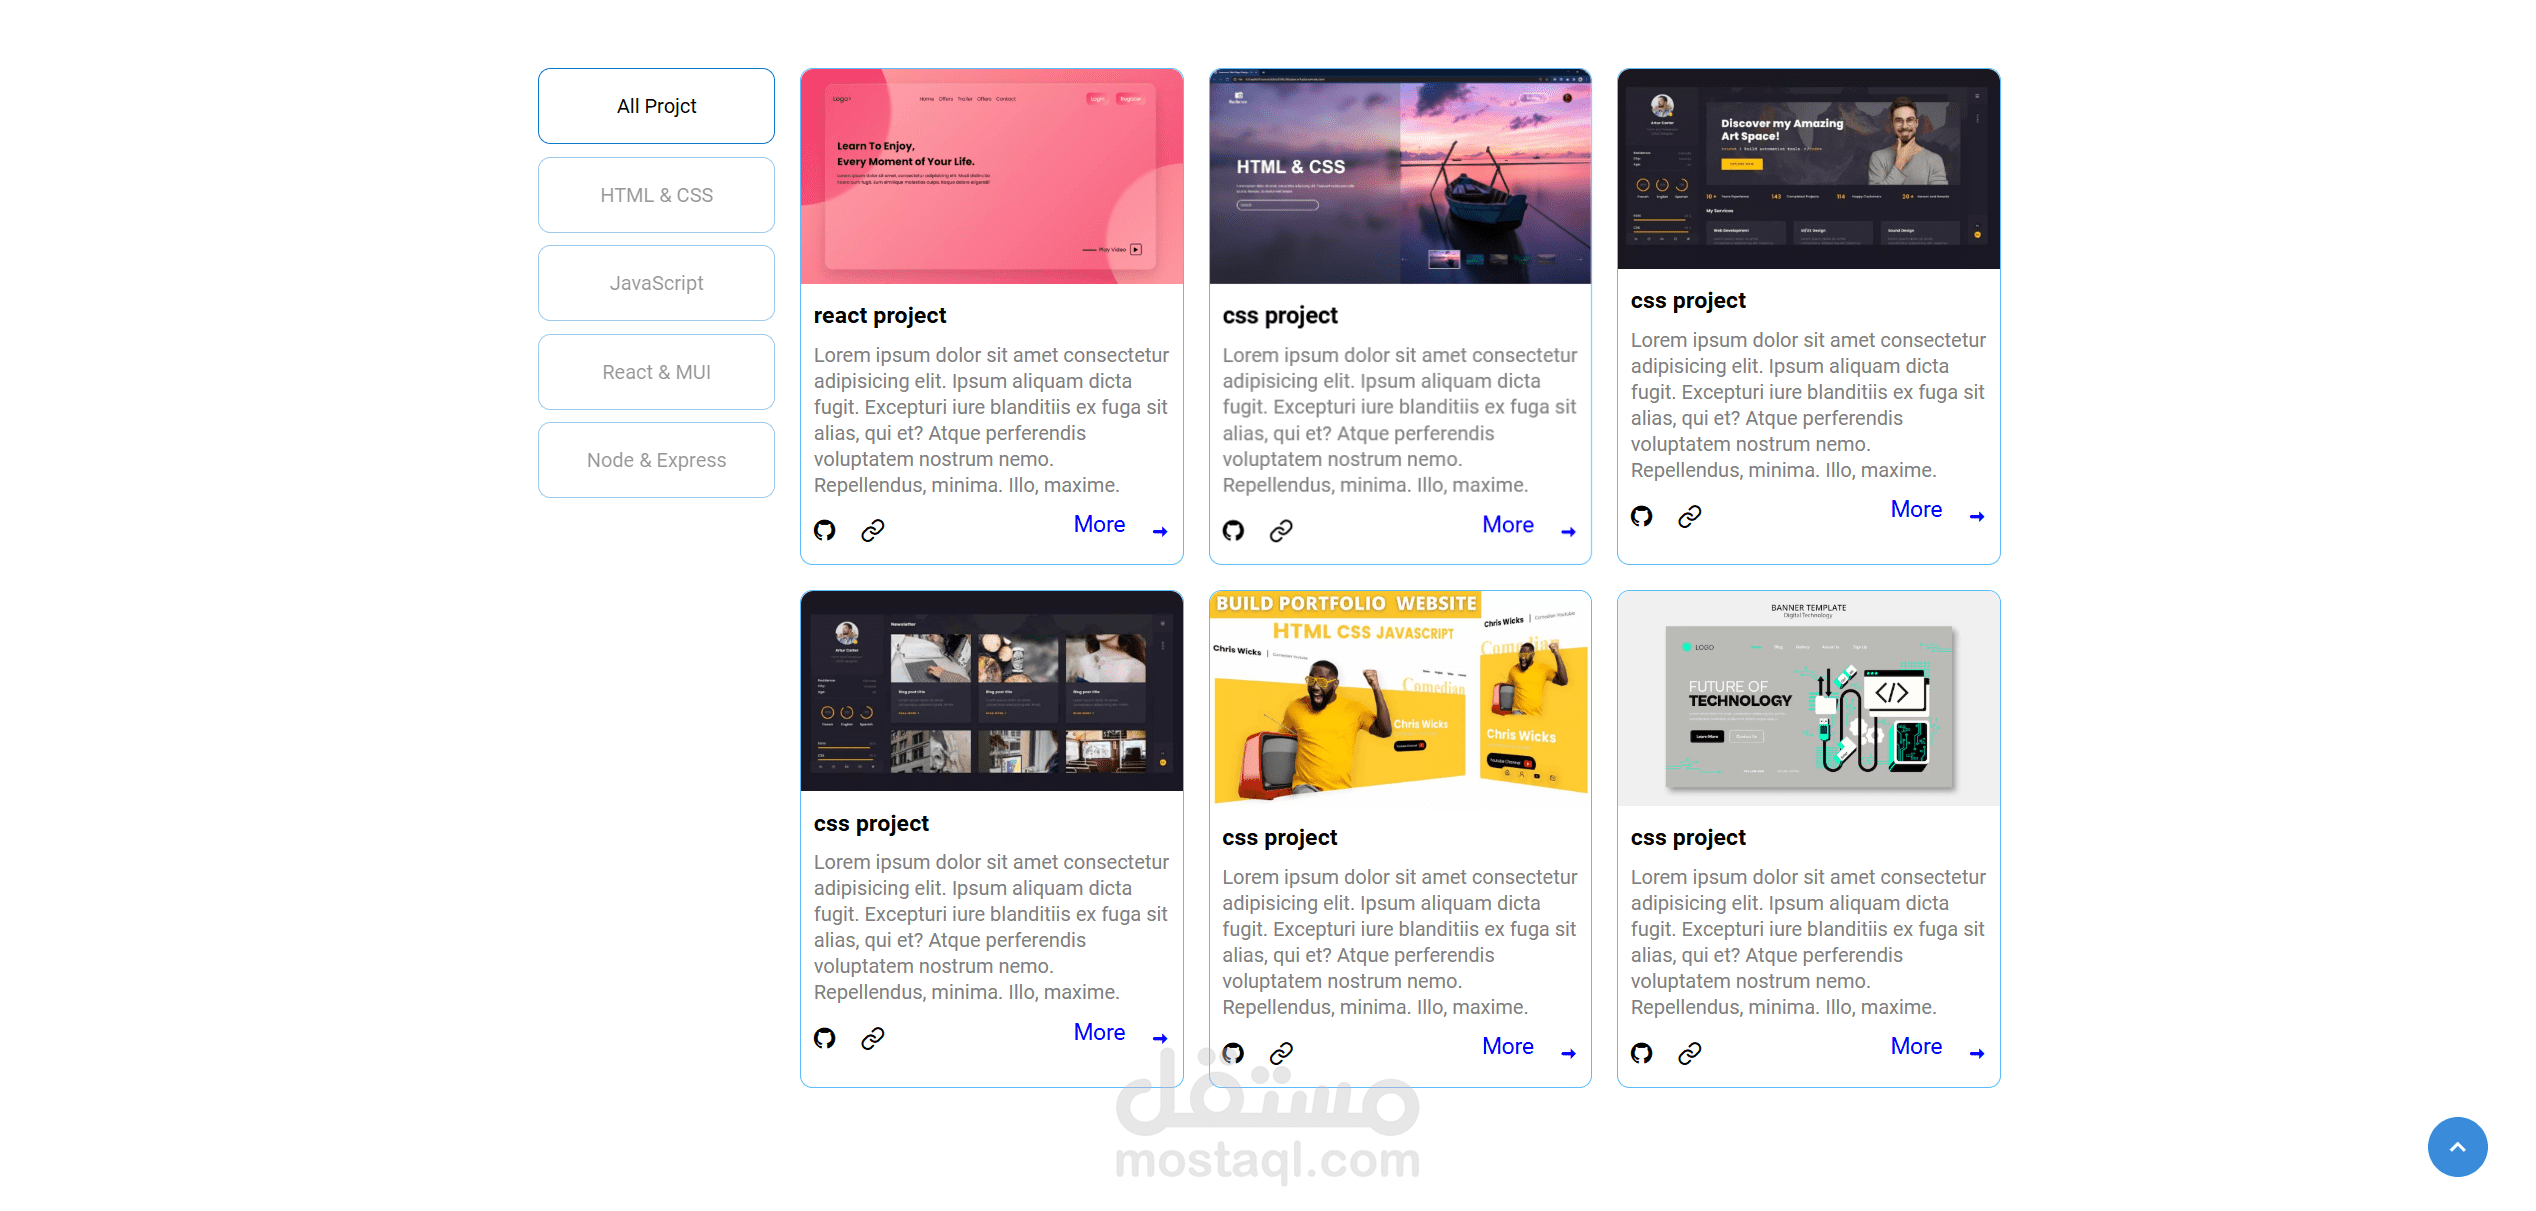Open GitHub icon on react project card

824,530
